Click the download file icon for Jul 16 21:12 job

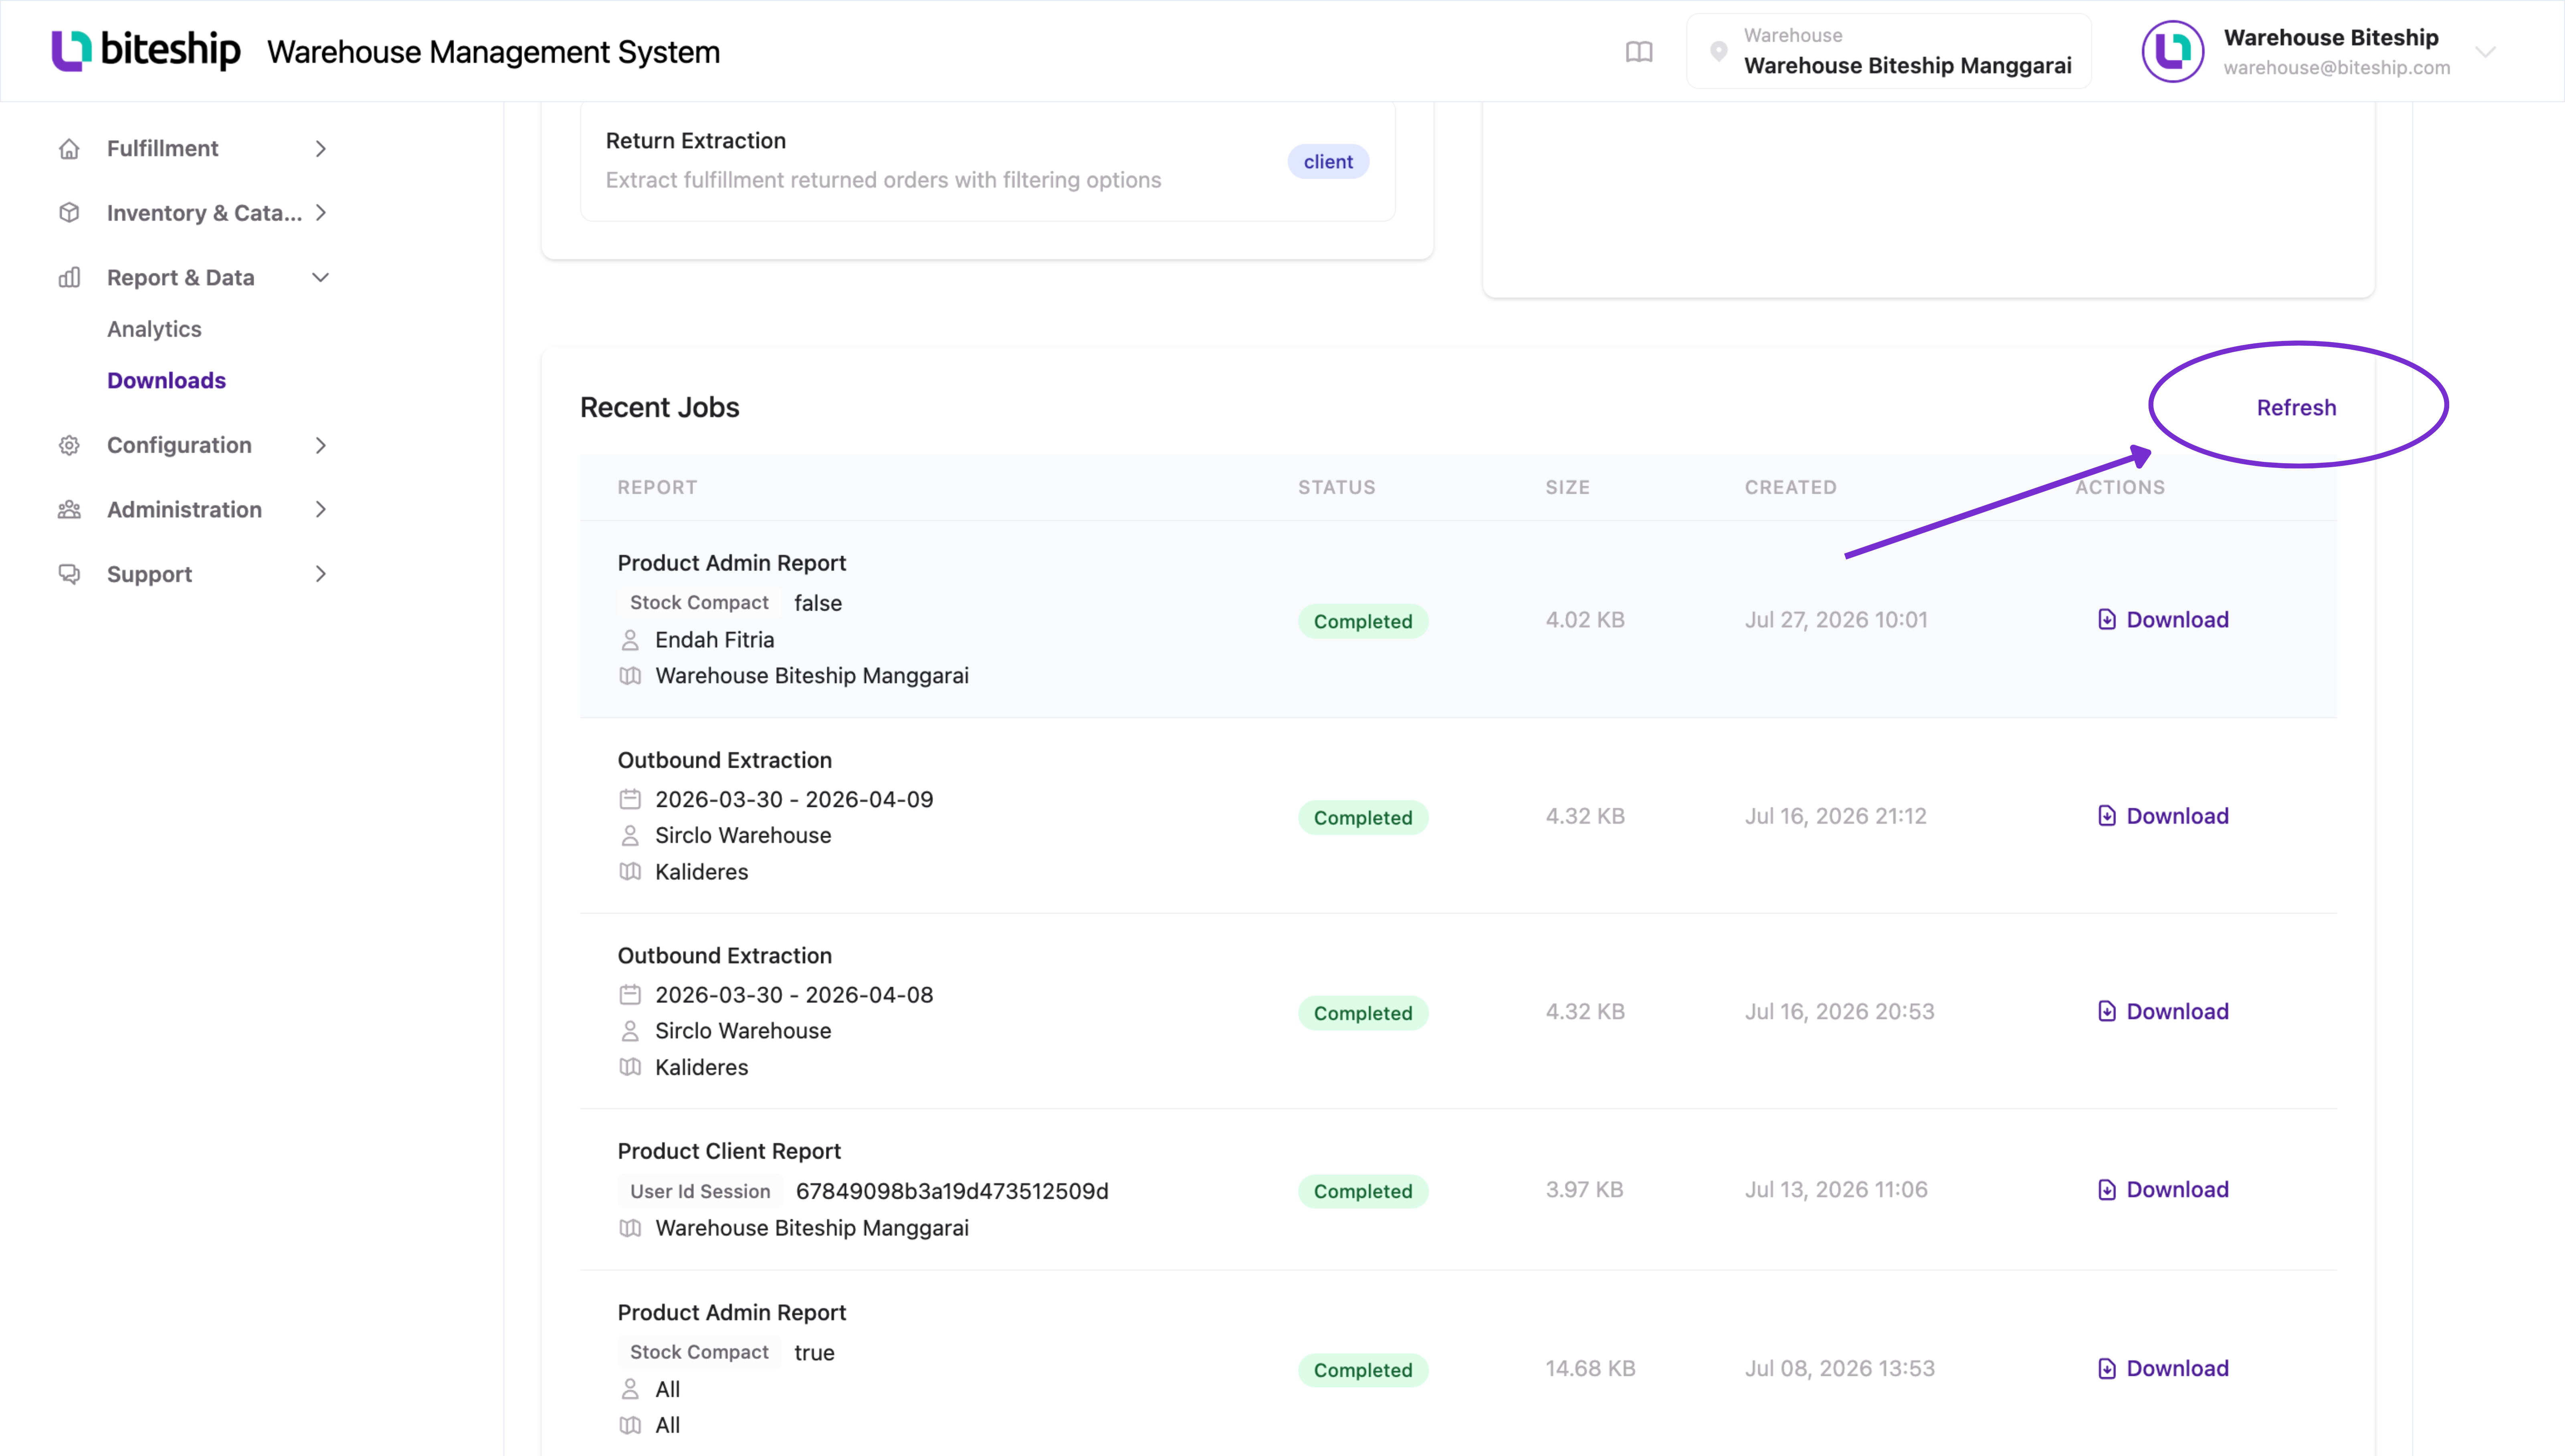tap(2106, 816)
